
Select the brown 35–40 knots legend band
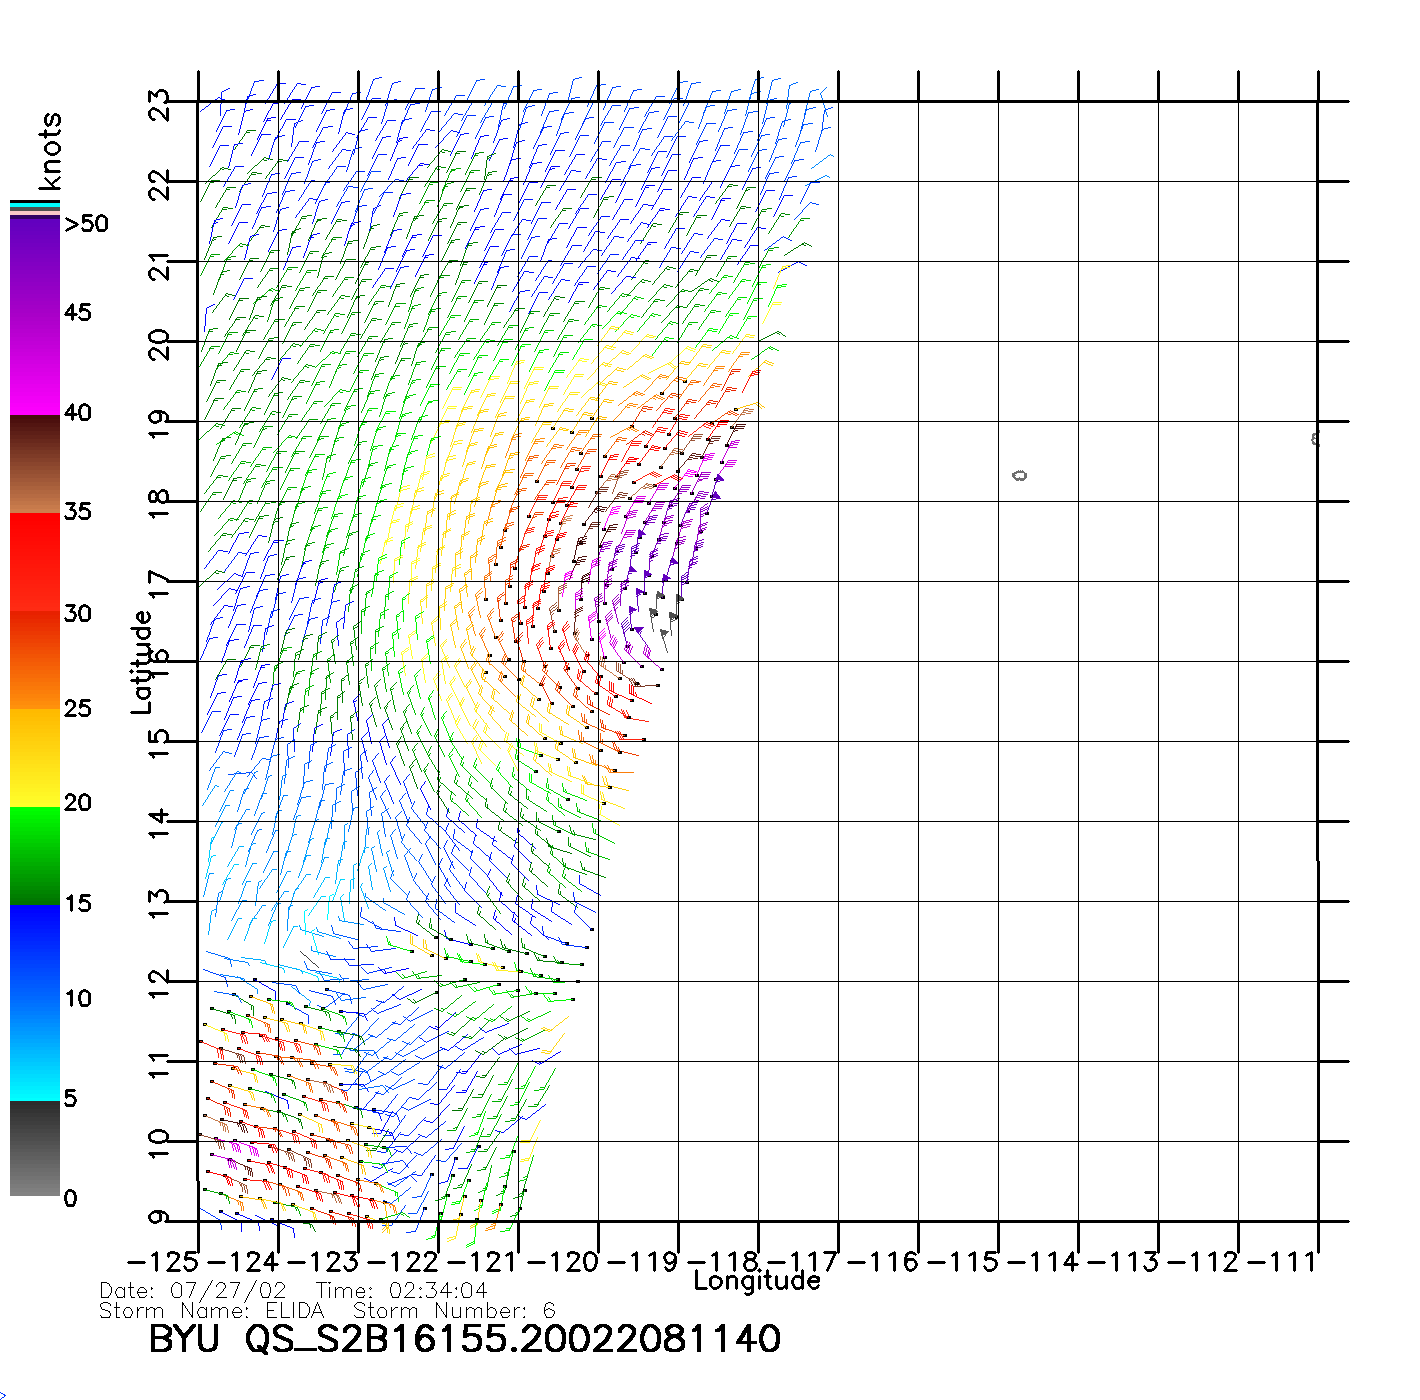coord(34,463)
